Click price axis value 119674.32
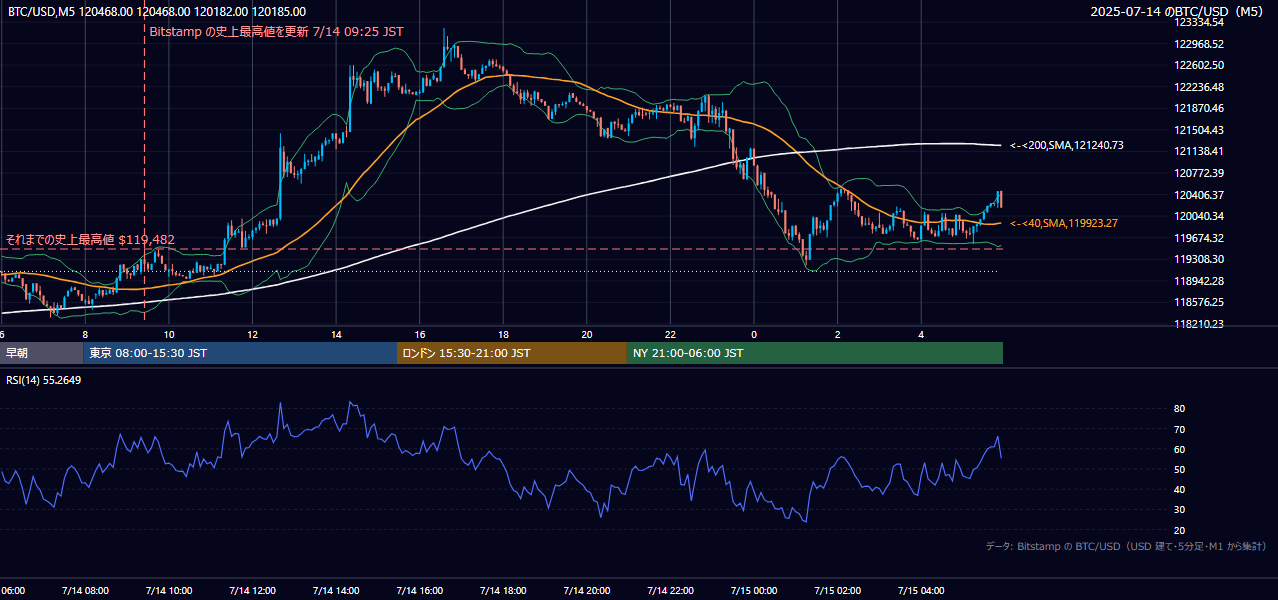 (1200, 238)
